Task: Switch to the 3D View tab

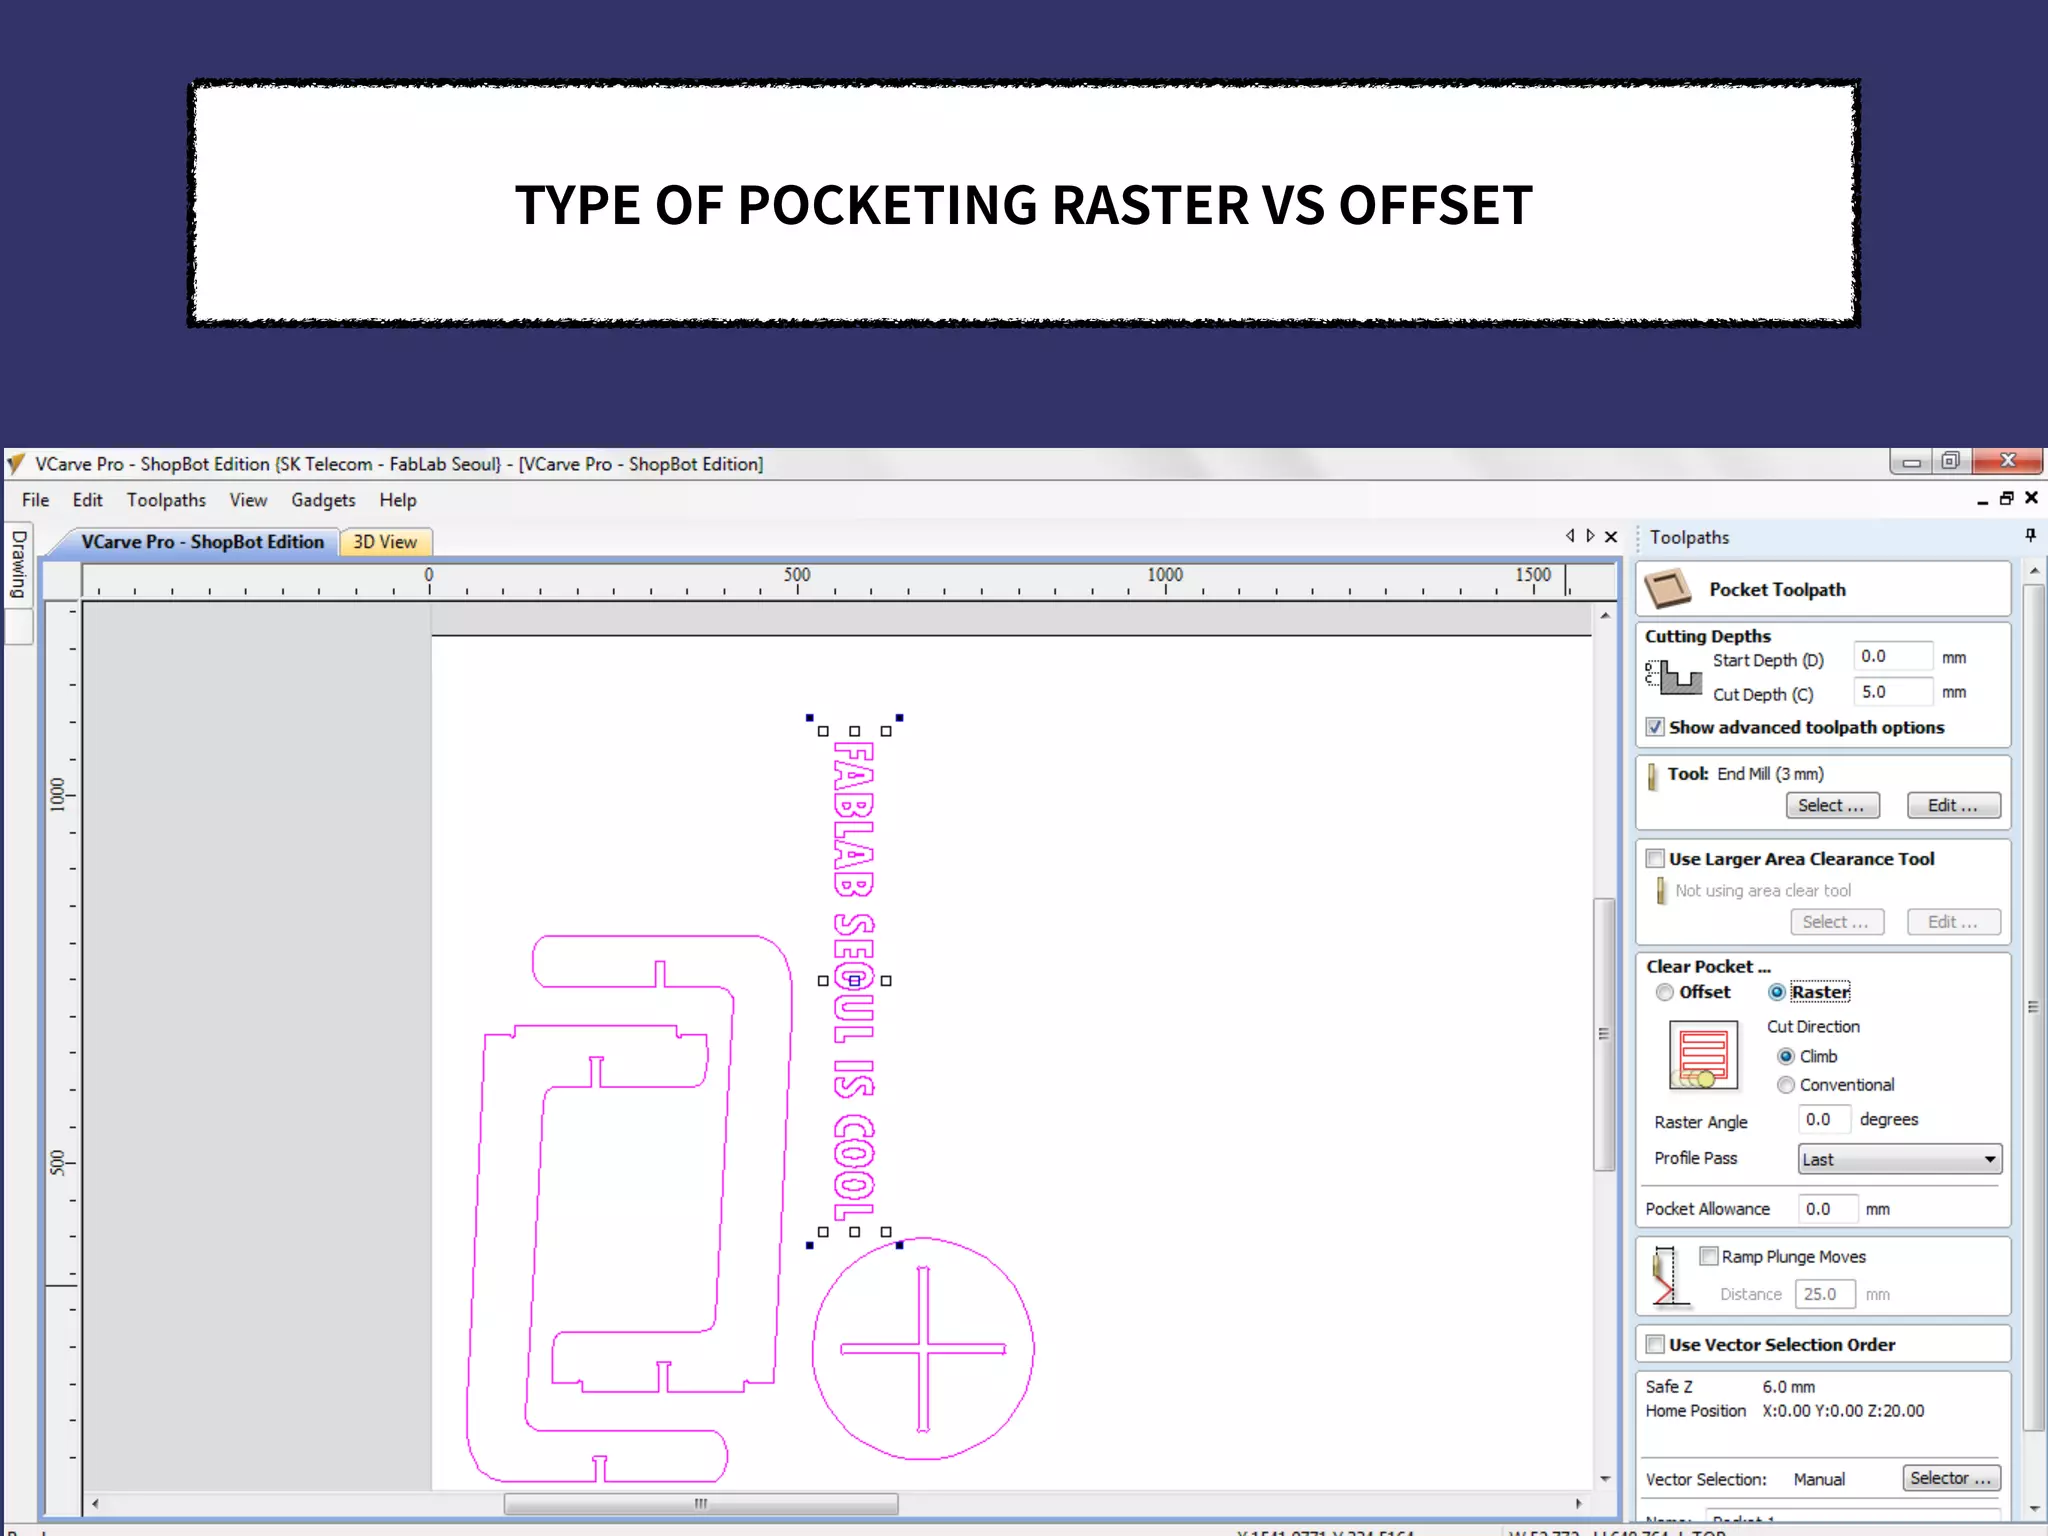Action: coord(385,542)
